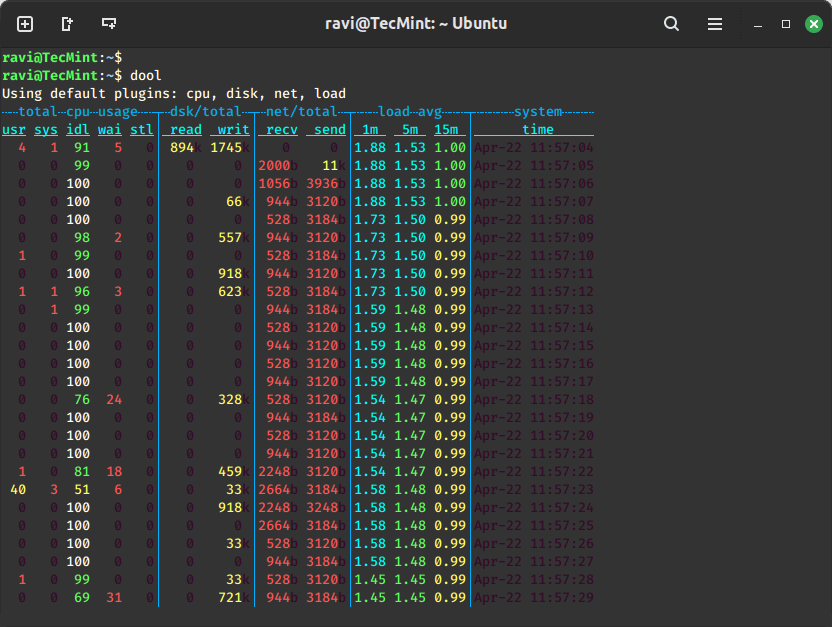Click the 'system' group header
The image size is (832, 627).
[x=538, y=111]
